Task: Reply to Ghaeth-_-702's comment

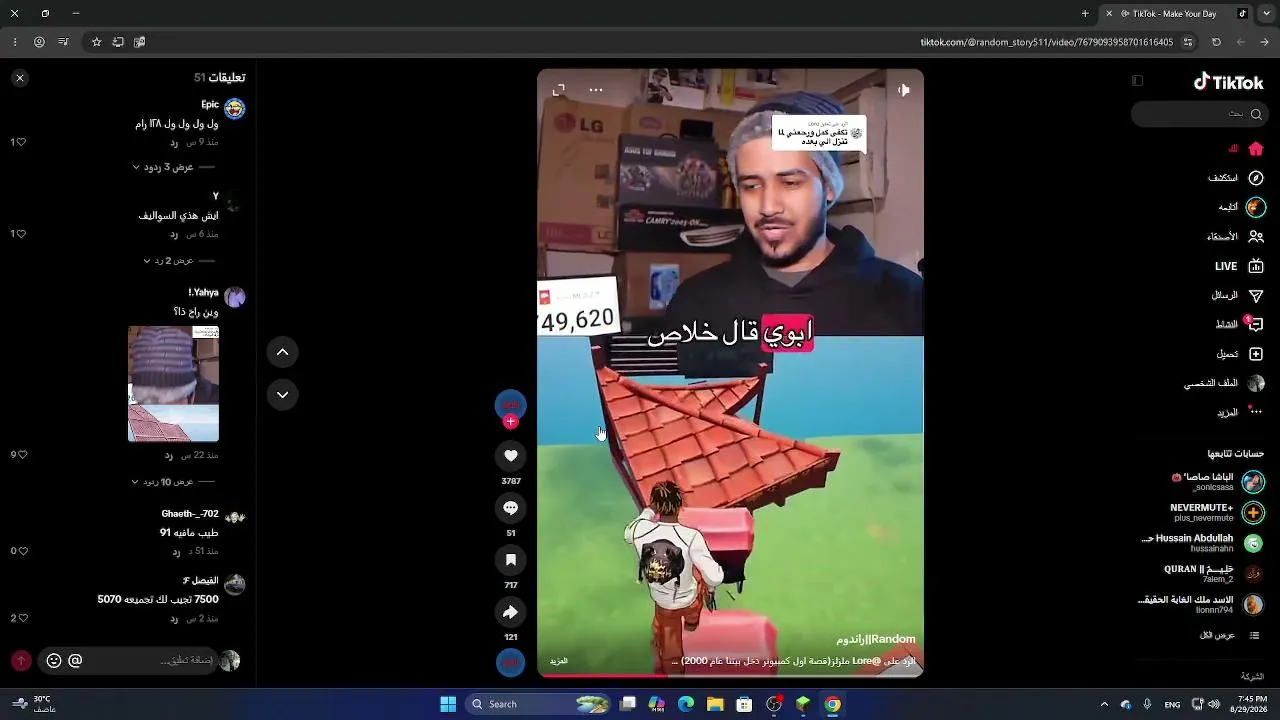Action: coord(176,551)
